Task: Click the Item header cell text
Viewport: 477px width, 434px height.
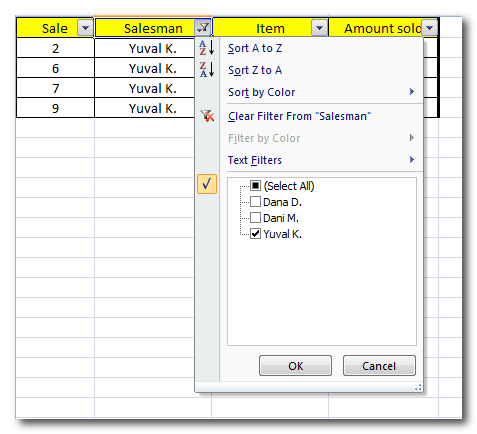Action: point(270,28)
